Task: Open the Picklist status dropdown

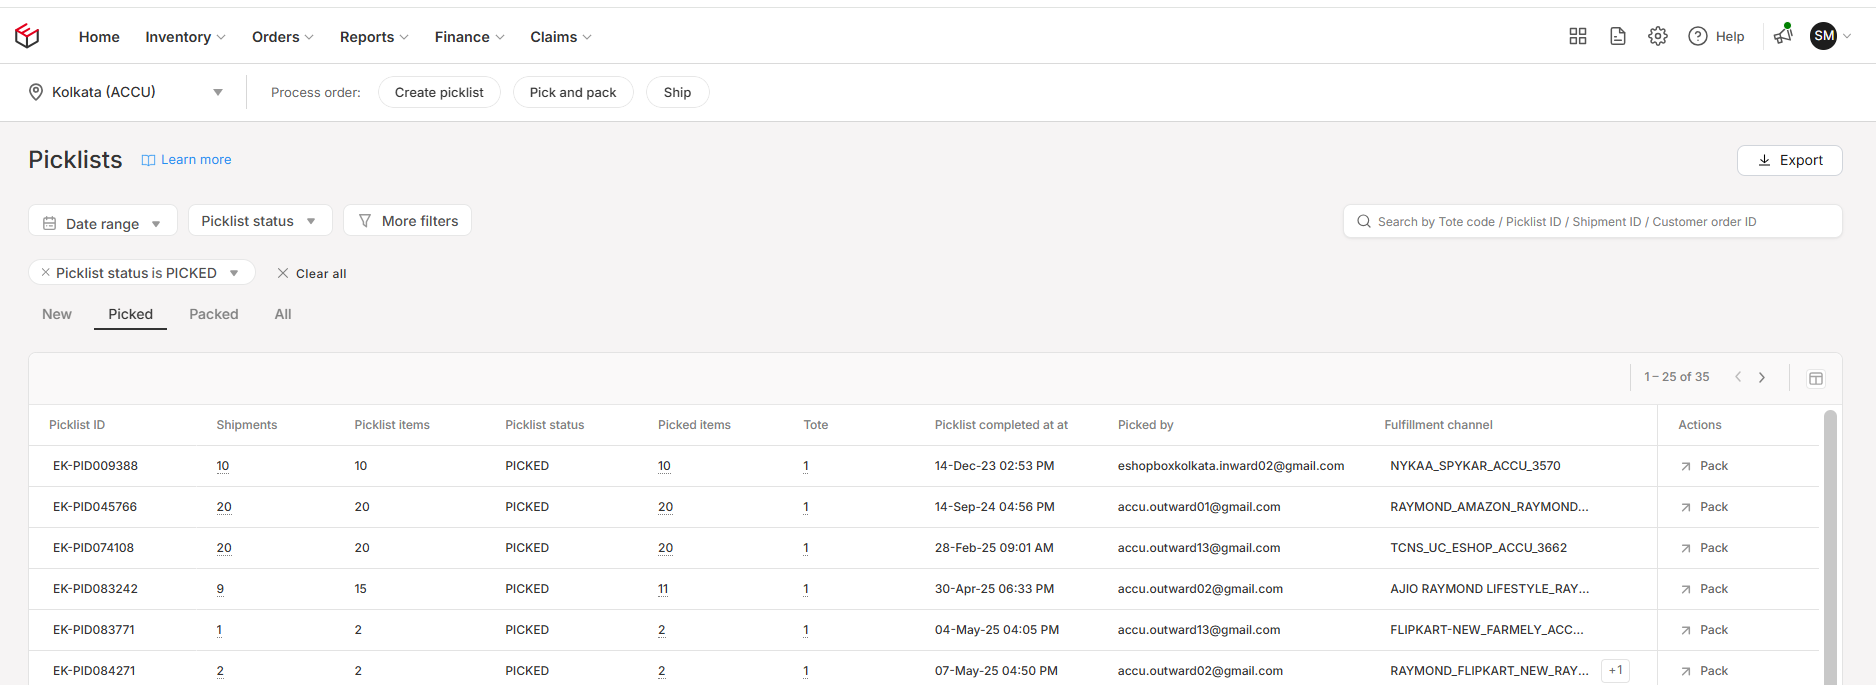Action: pyautogui.click(x=260, y=221)
